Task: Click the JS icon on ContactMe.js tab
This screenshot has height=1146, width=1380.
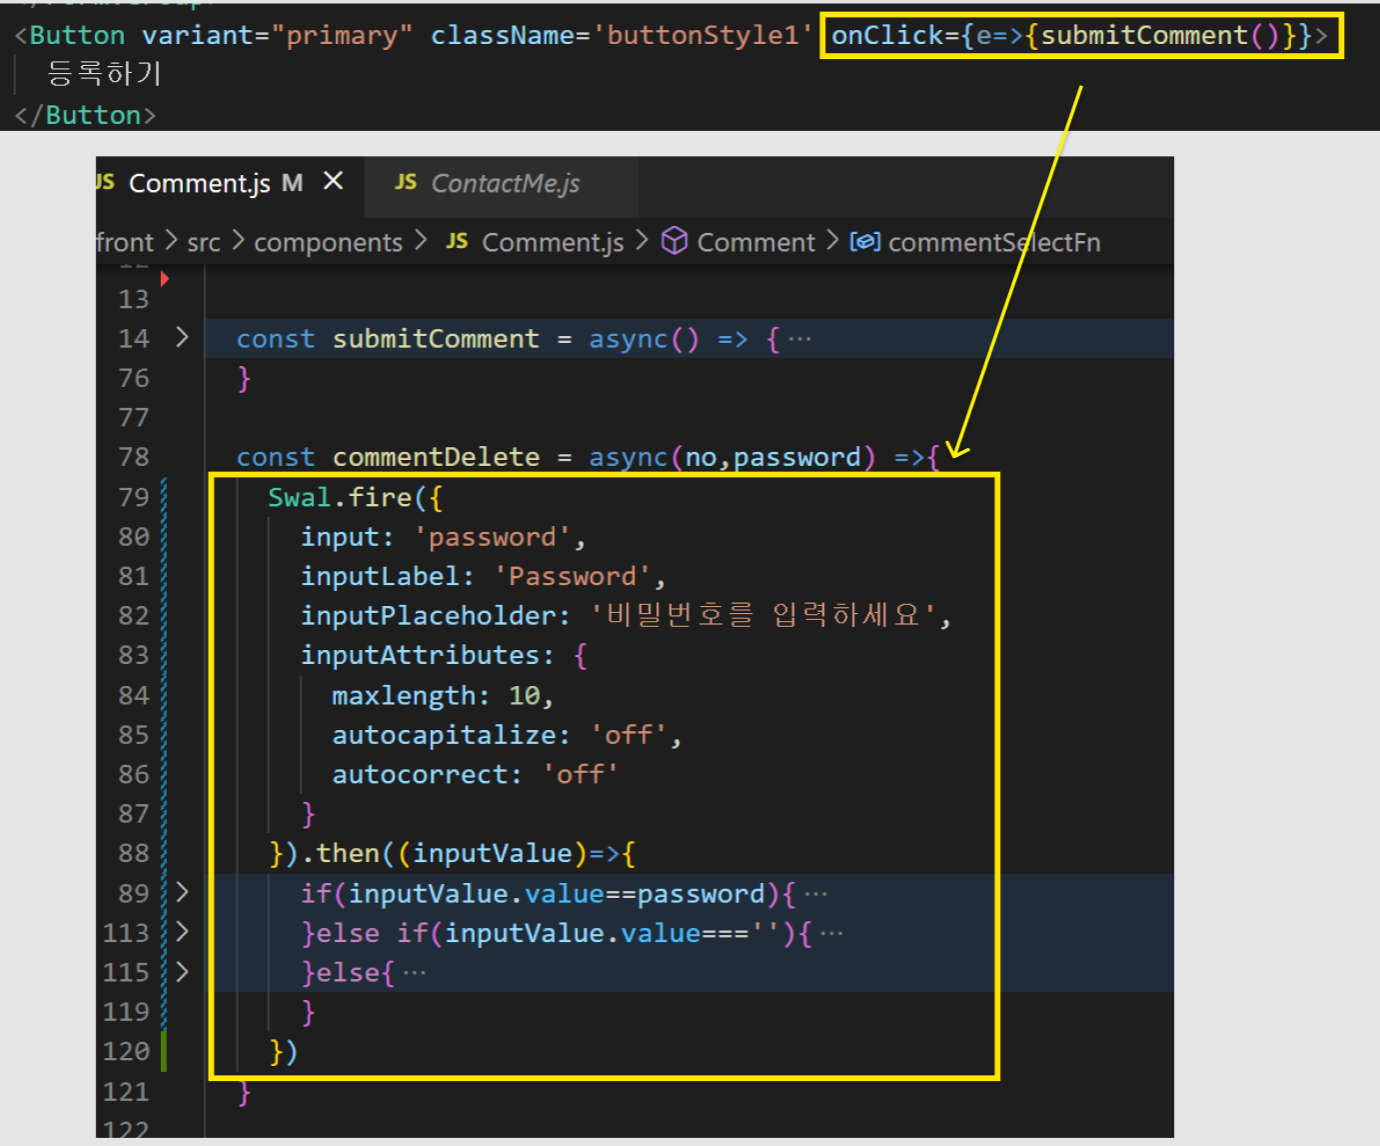Action: click(405, 182)
